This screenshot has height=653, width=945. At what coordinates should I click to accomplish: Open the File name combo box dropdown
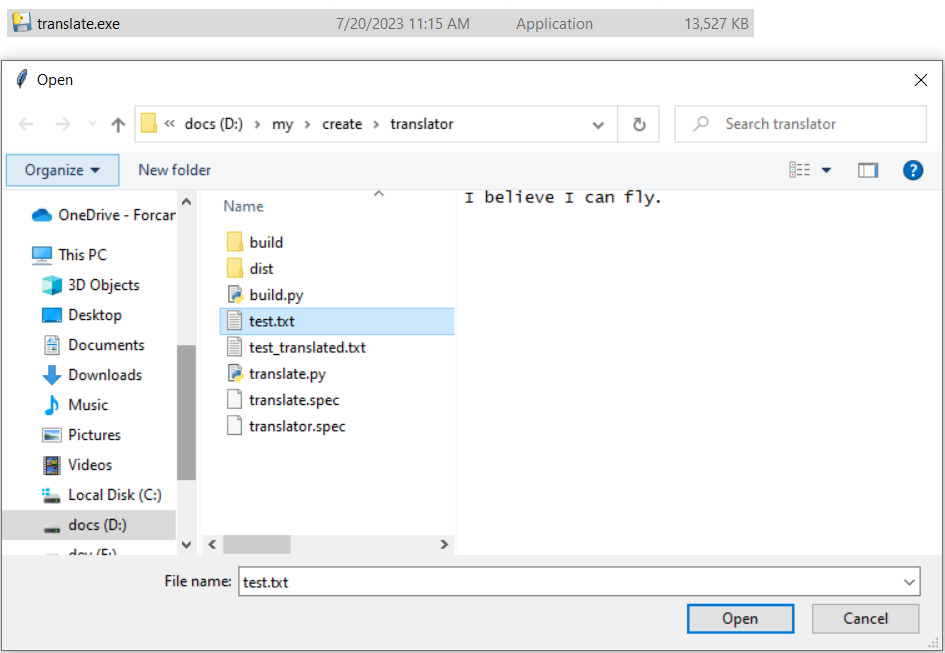pyautogui.click(x=908, y=581)
